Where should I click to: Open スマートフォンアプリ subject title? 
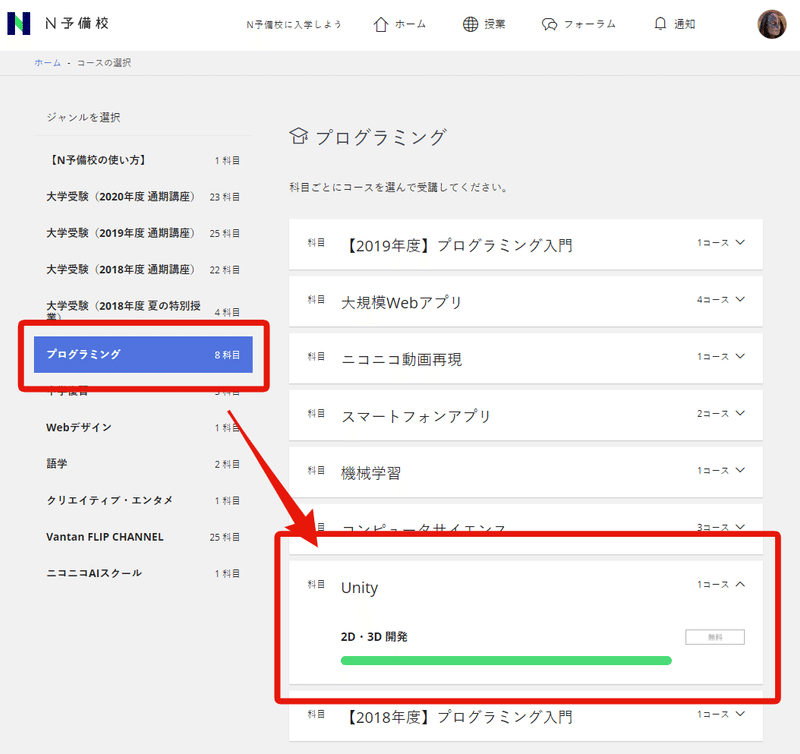(415, 416)
